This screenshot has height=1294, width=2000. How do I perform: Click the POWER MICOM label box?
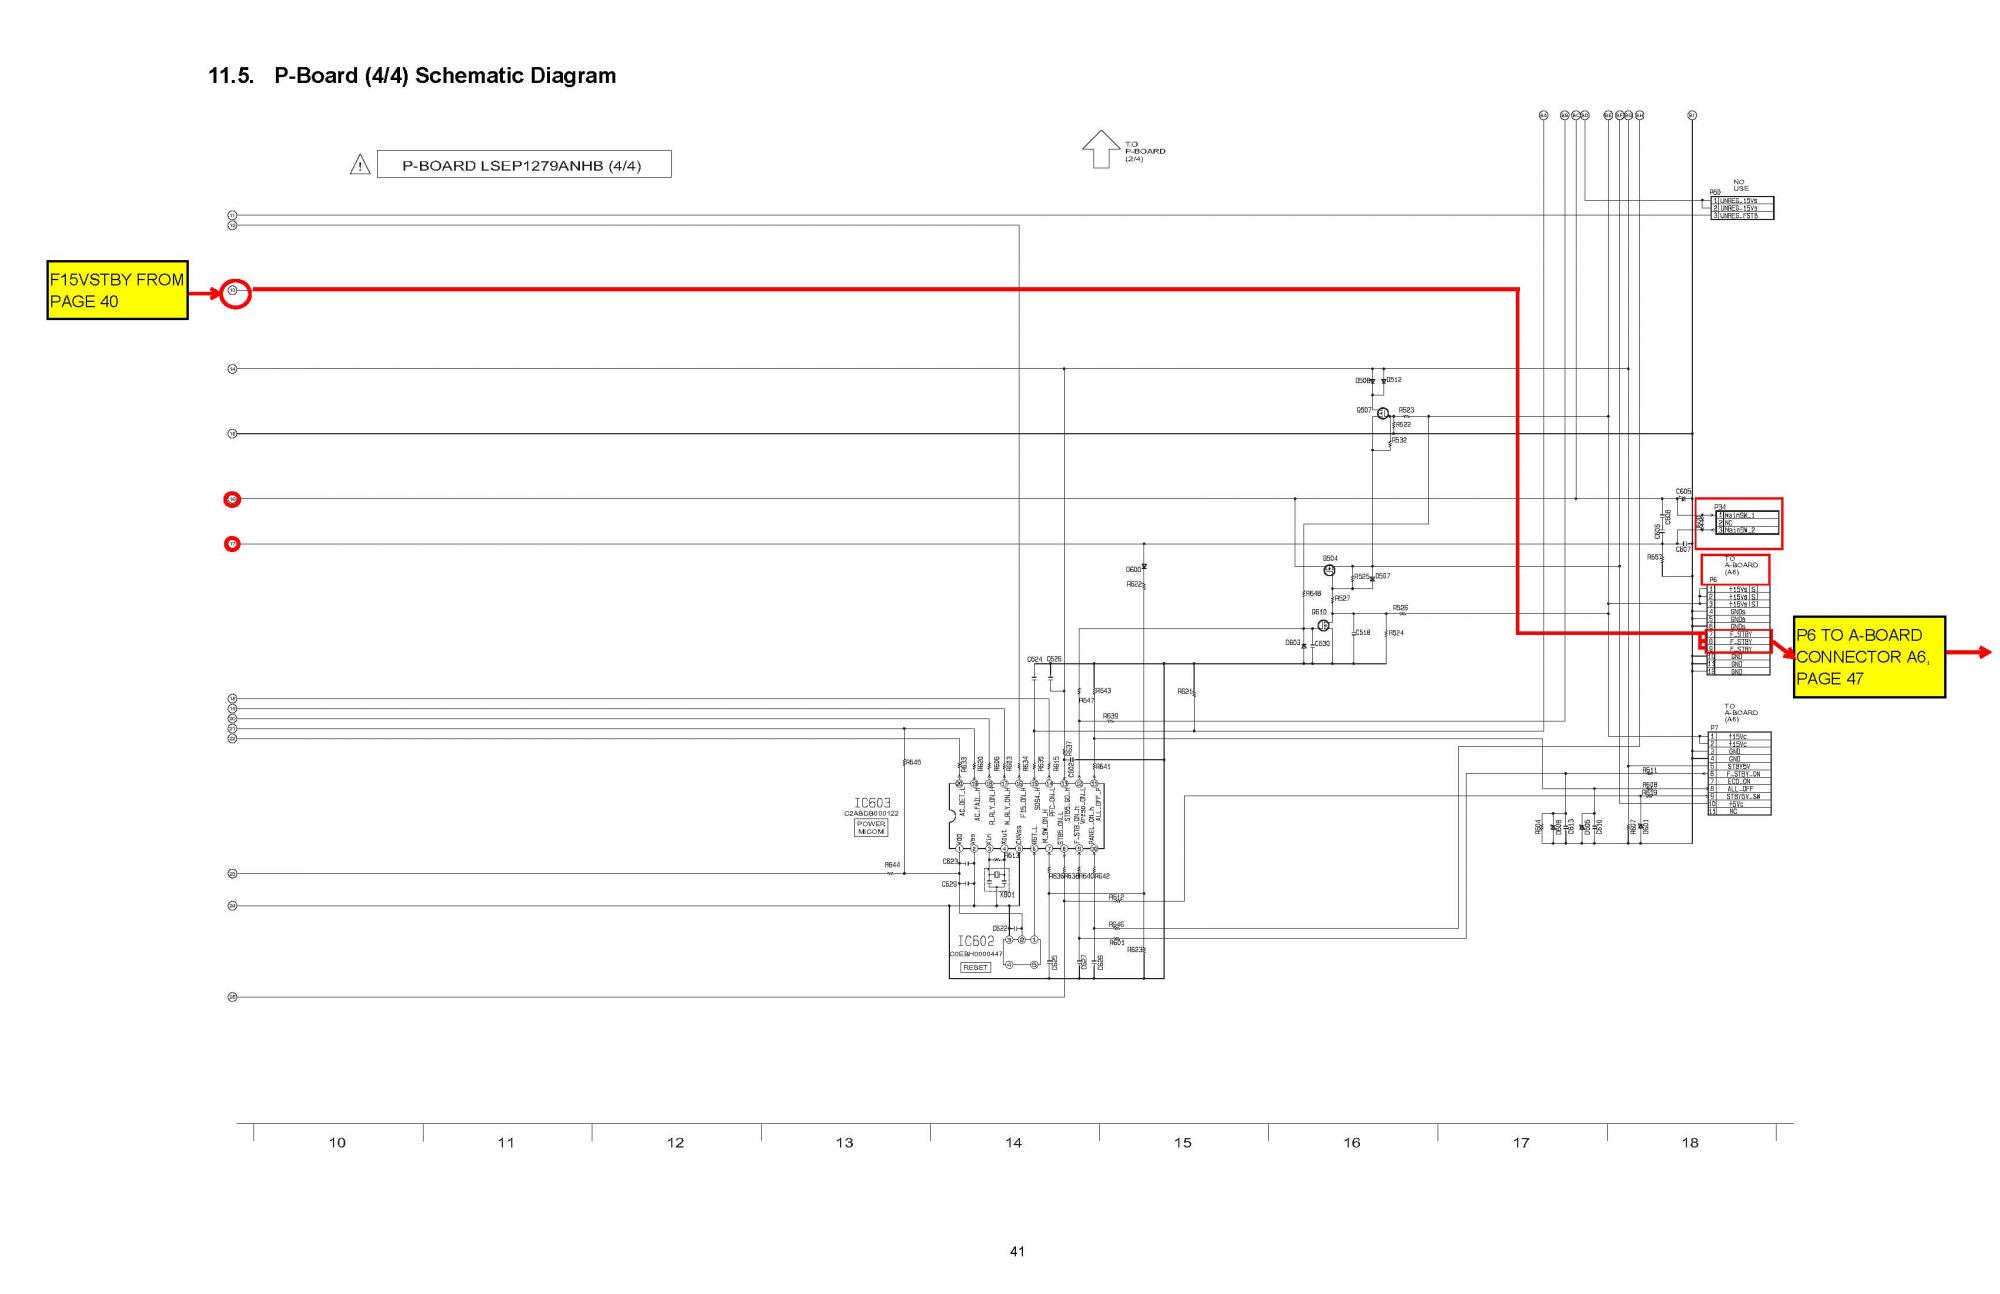[x=871, y=828]
